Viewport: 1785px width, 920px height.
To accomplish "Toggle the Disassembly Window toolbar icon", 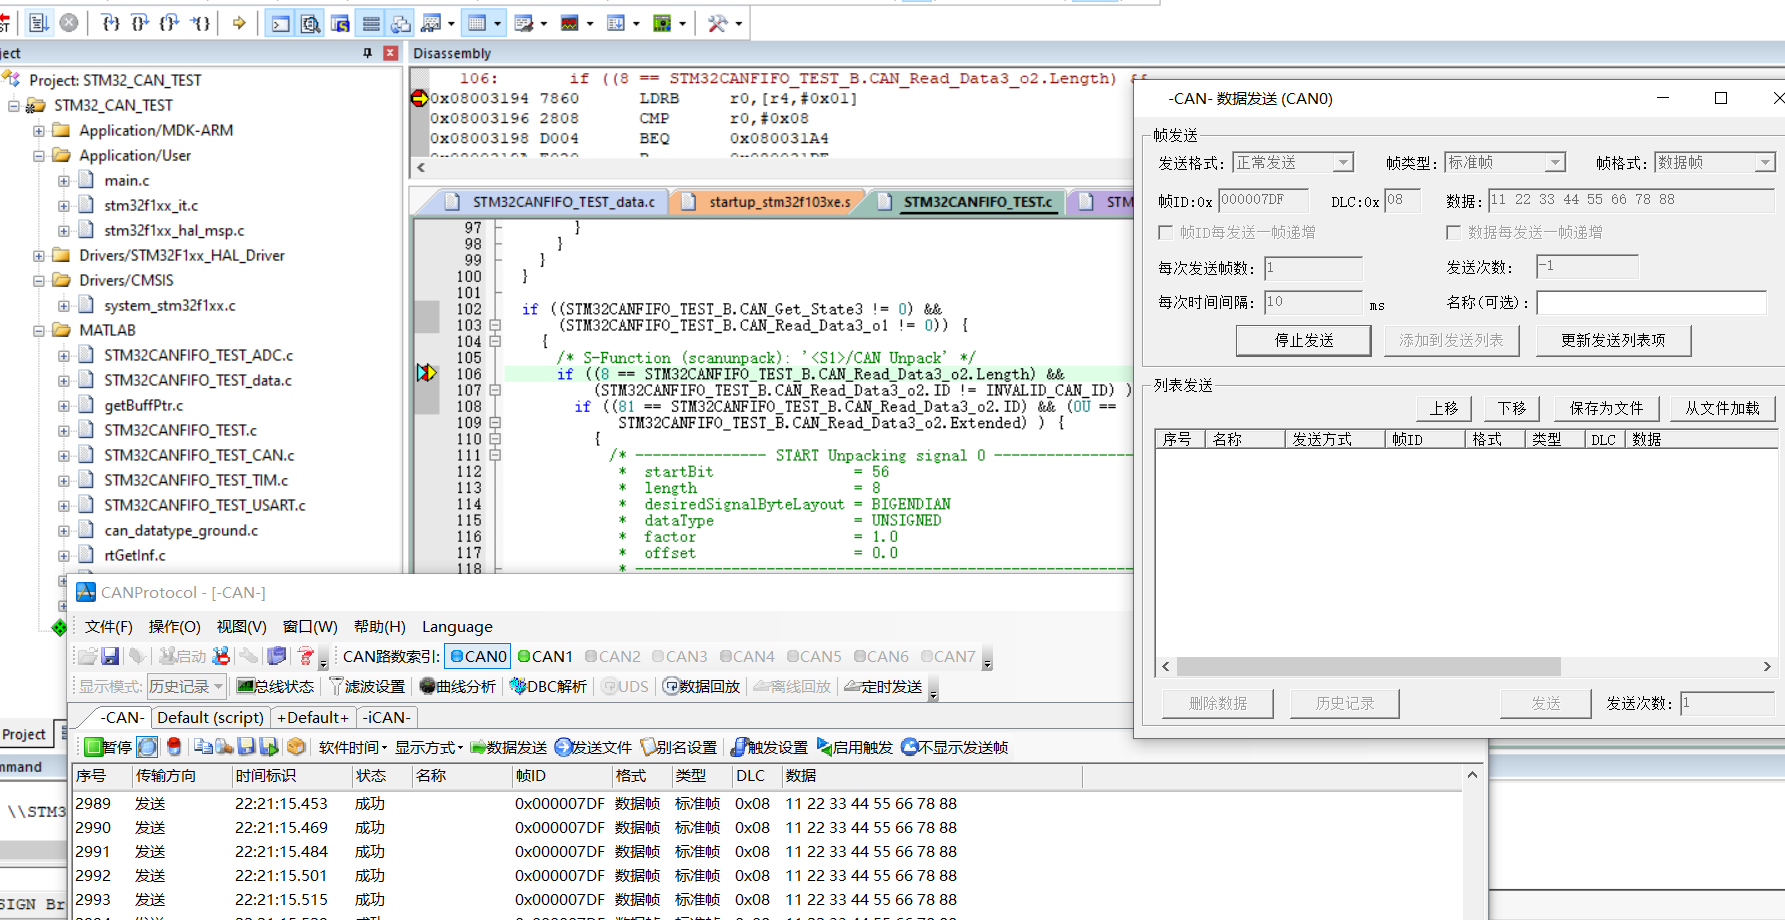I will [x=311, y=23].
